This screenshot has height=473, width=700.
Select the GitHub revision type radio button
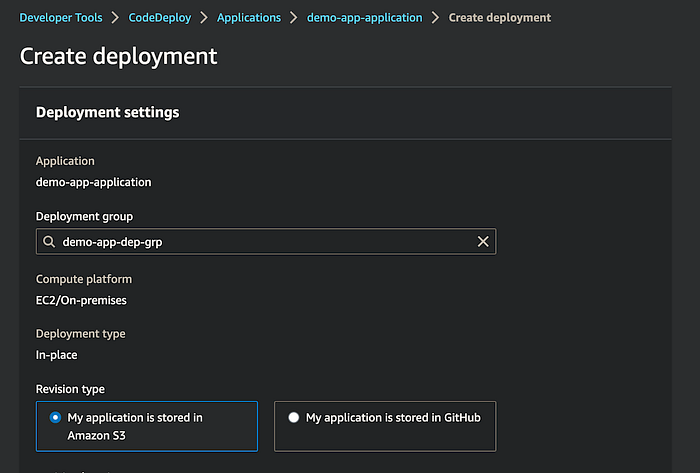pyautogui.click(x=293, y=418)
